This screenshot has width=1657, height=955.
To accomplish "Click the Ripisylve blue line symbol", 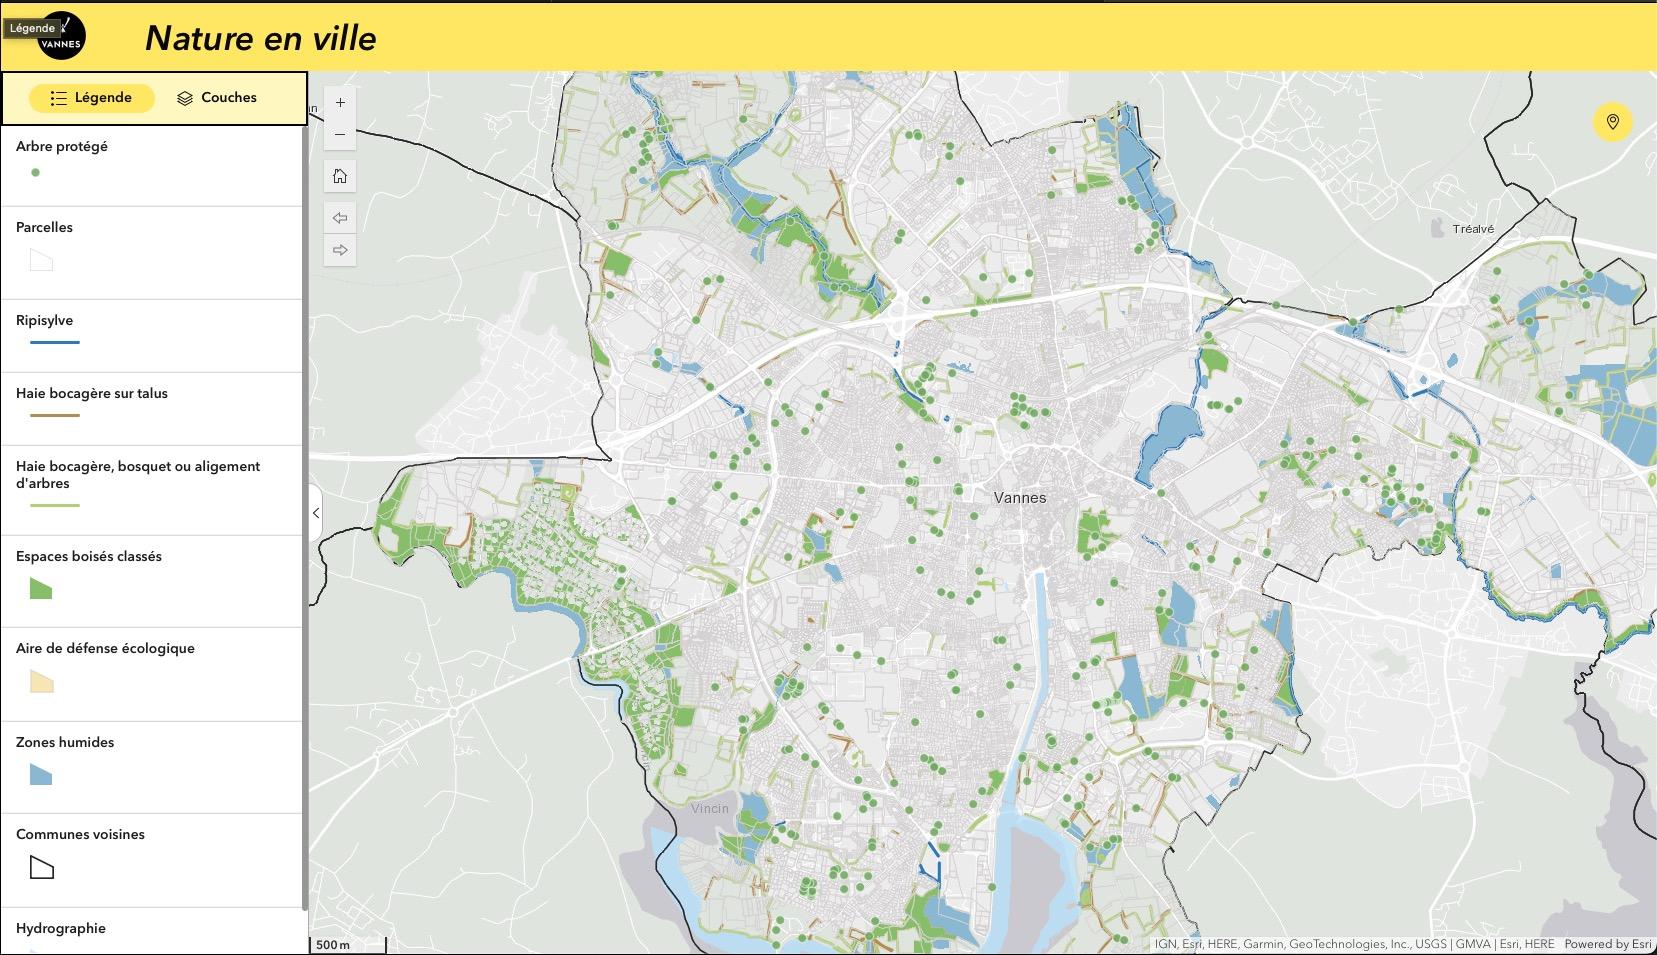I will pyautogui.click(x=55, y=343).
